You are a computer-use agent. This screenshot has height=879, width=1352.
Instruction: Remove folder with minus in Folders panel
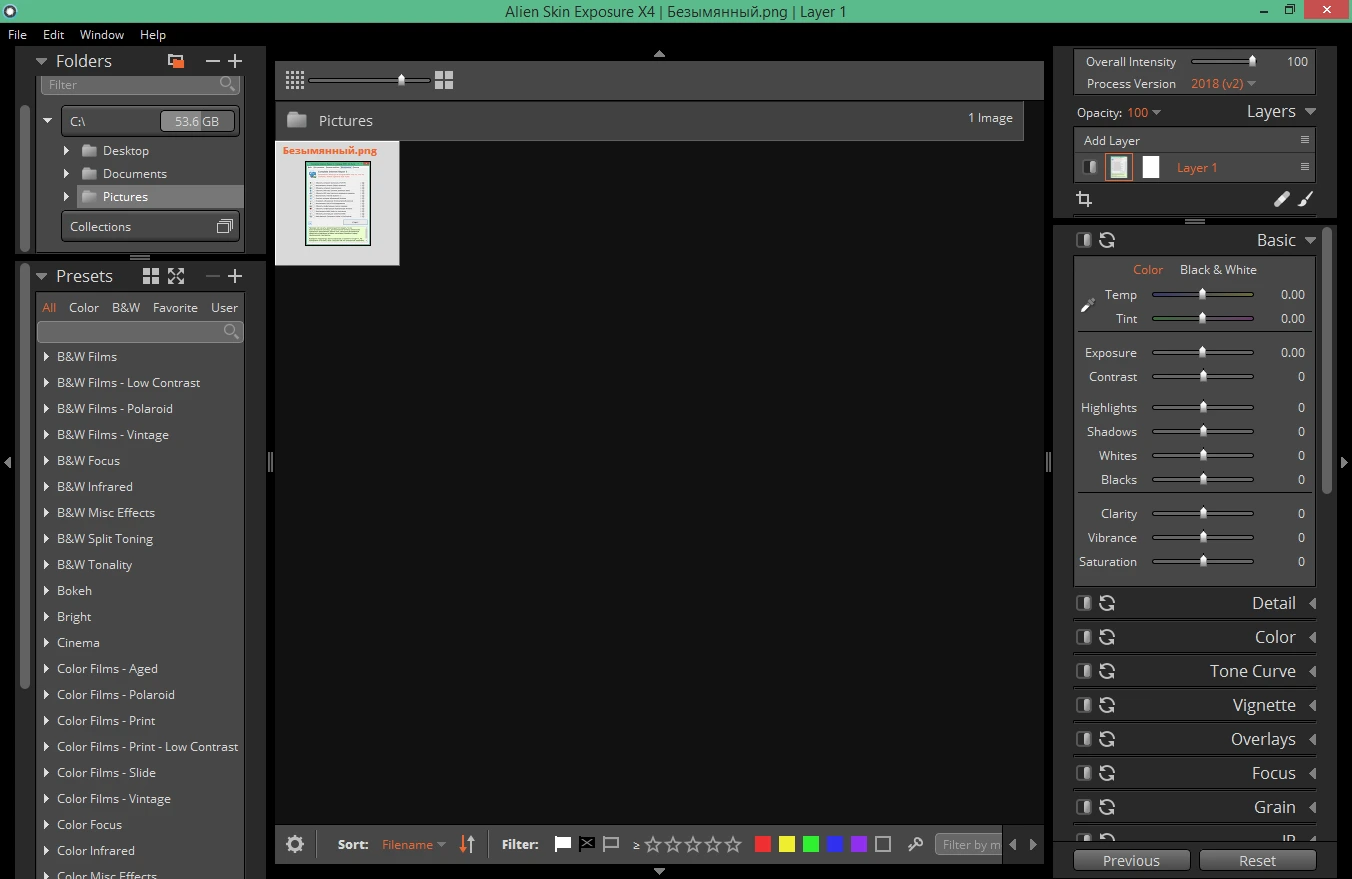[x=212, y=61]
